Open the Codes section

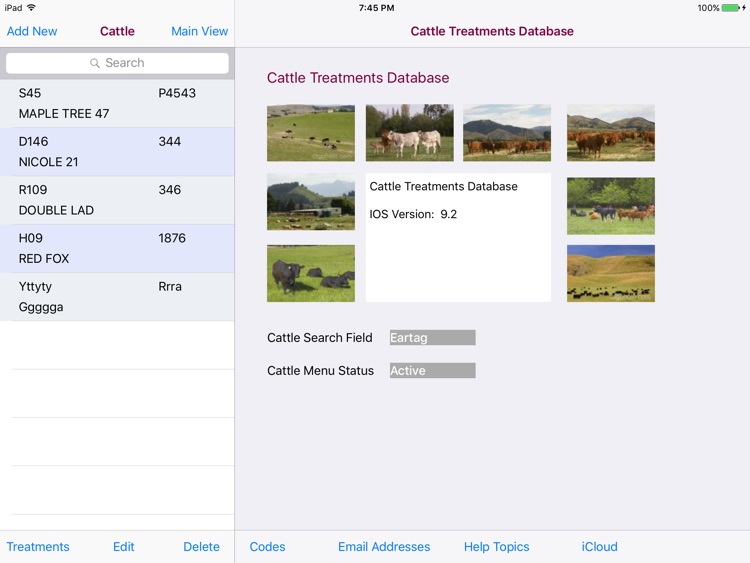tap(267, 547)
